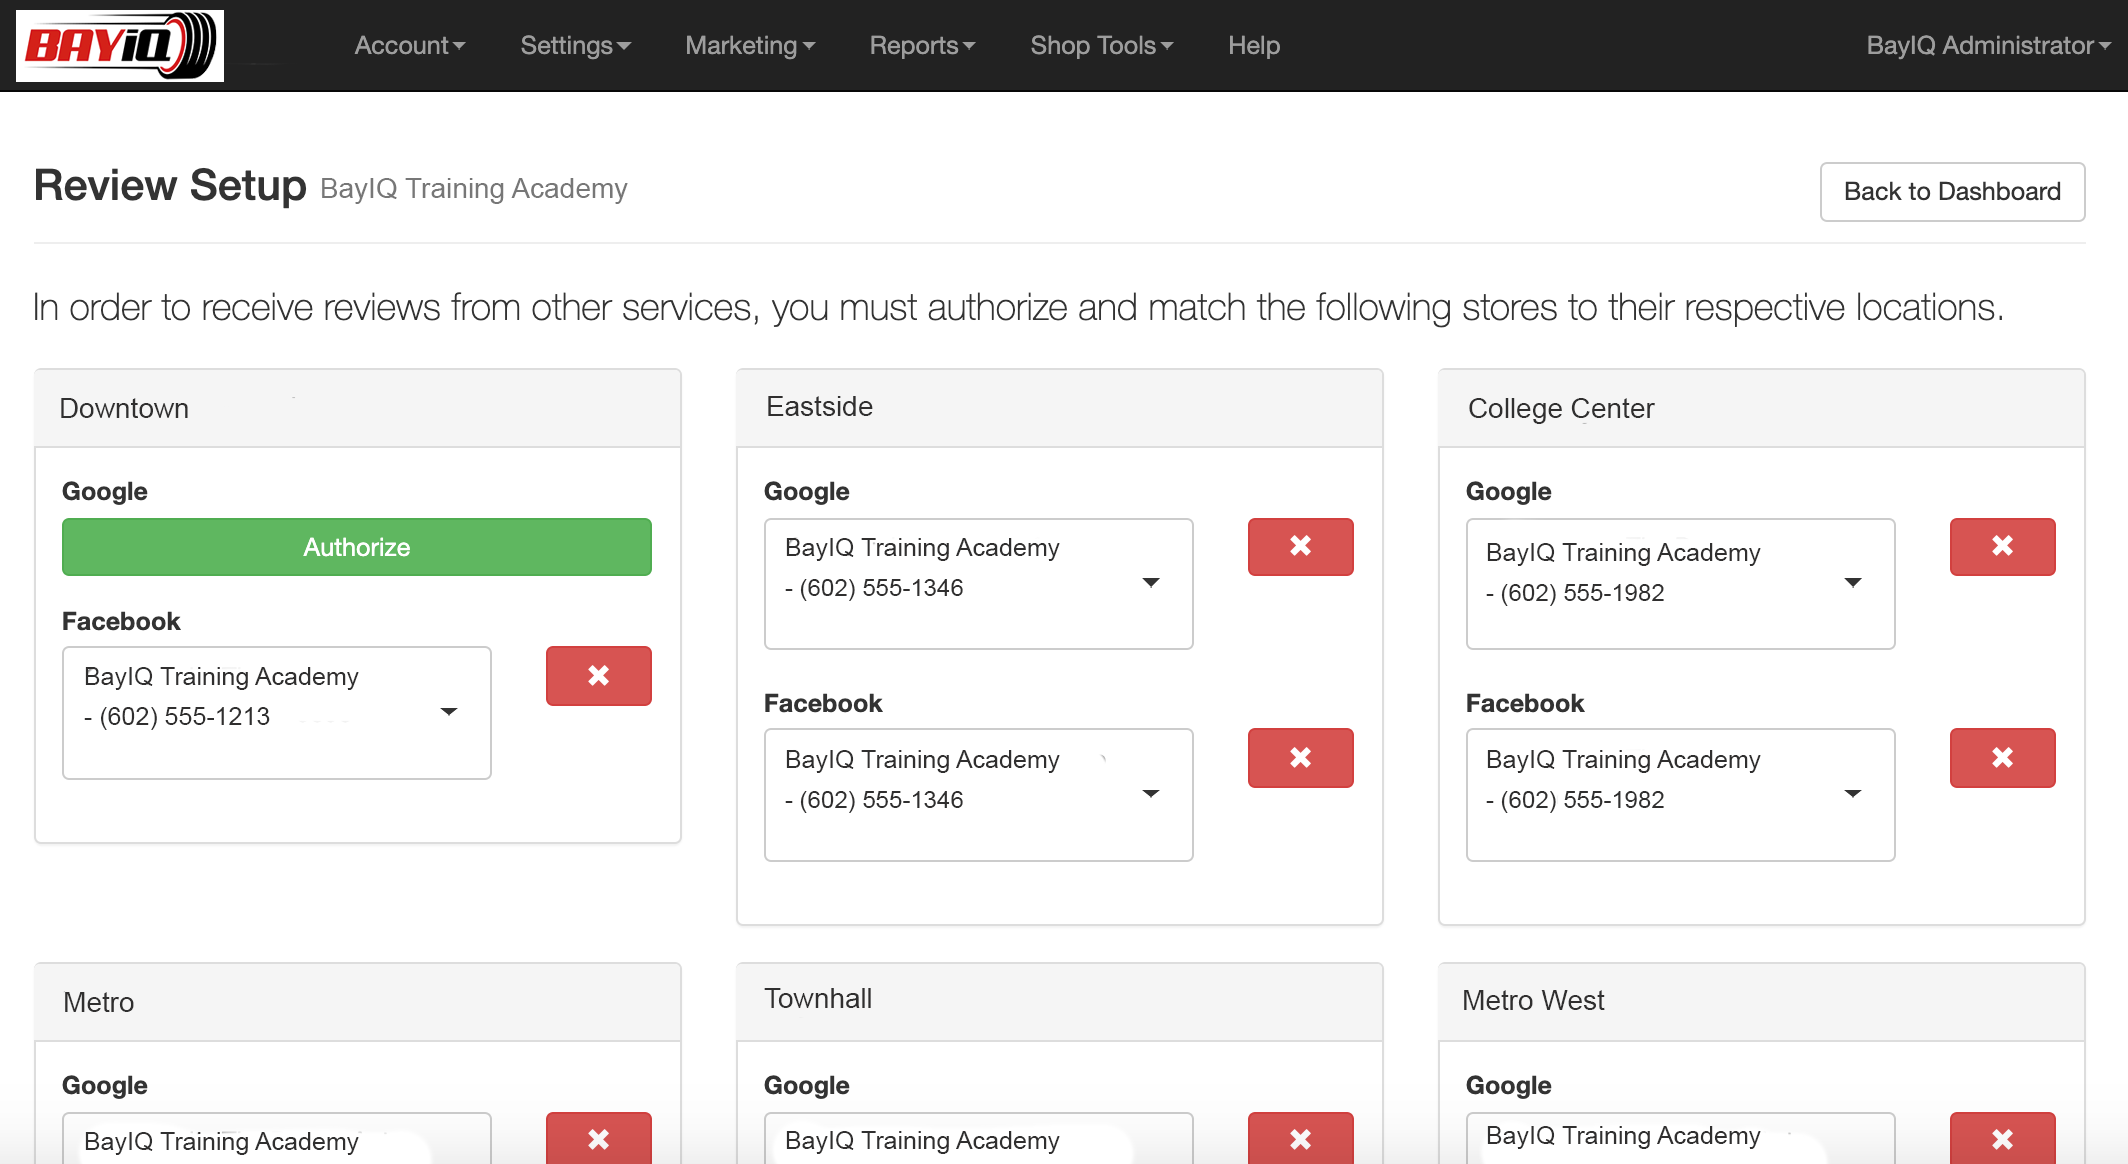Image resolution: width=2128 pixels, height=1164 pixels.
Task: Remove College Center Google match
Action: click(2003, 547)
